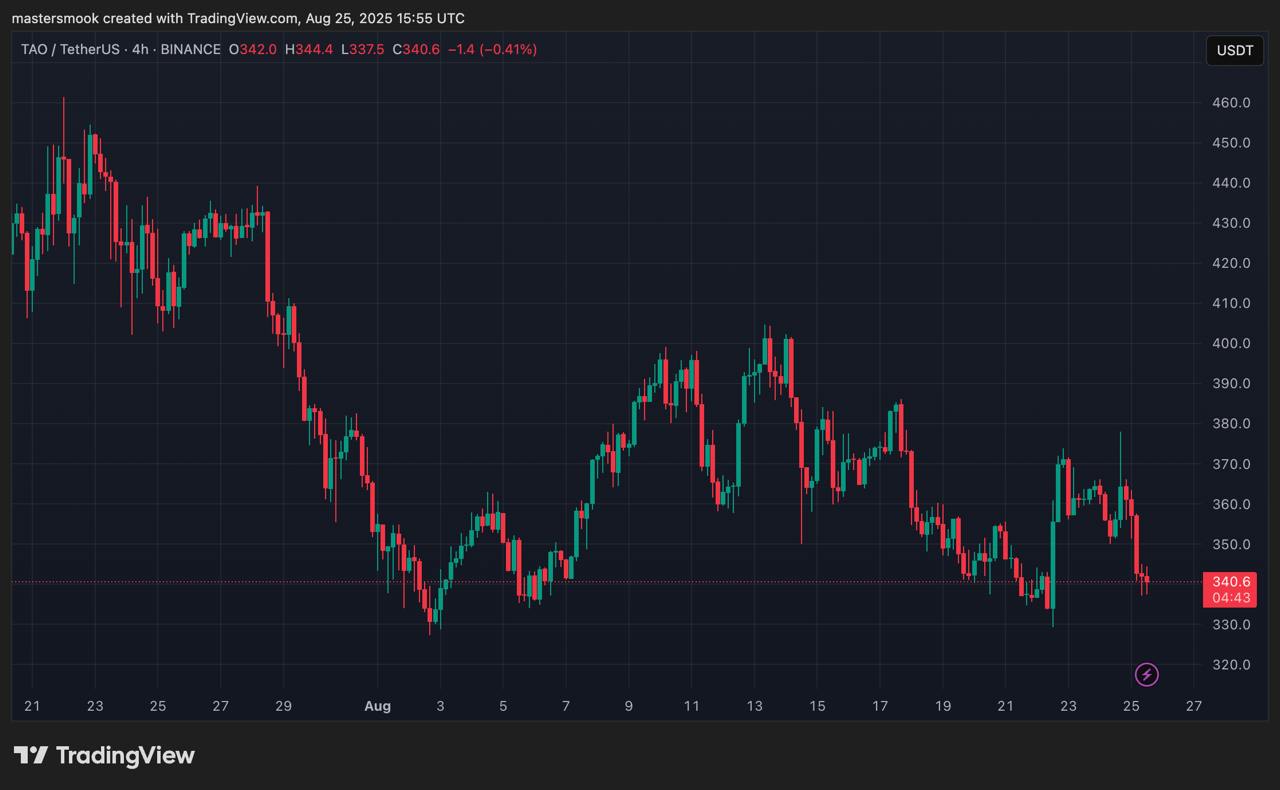Select the open value O342.0

pos(253,49)
